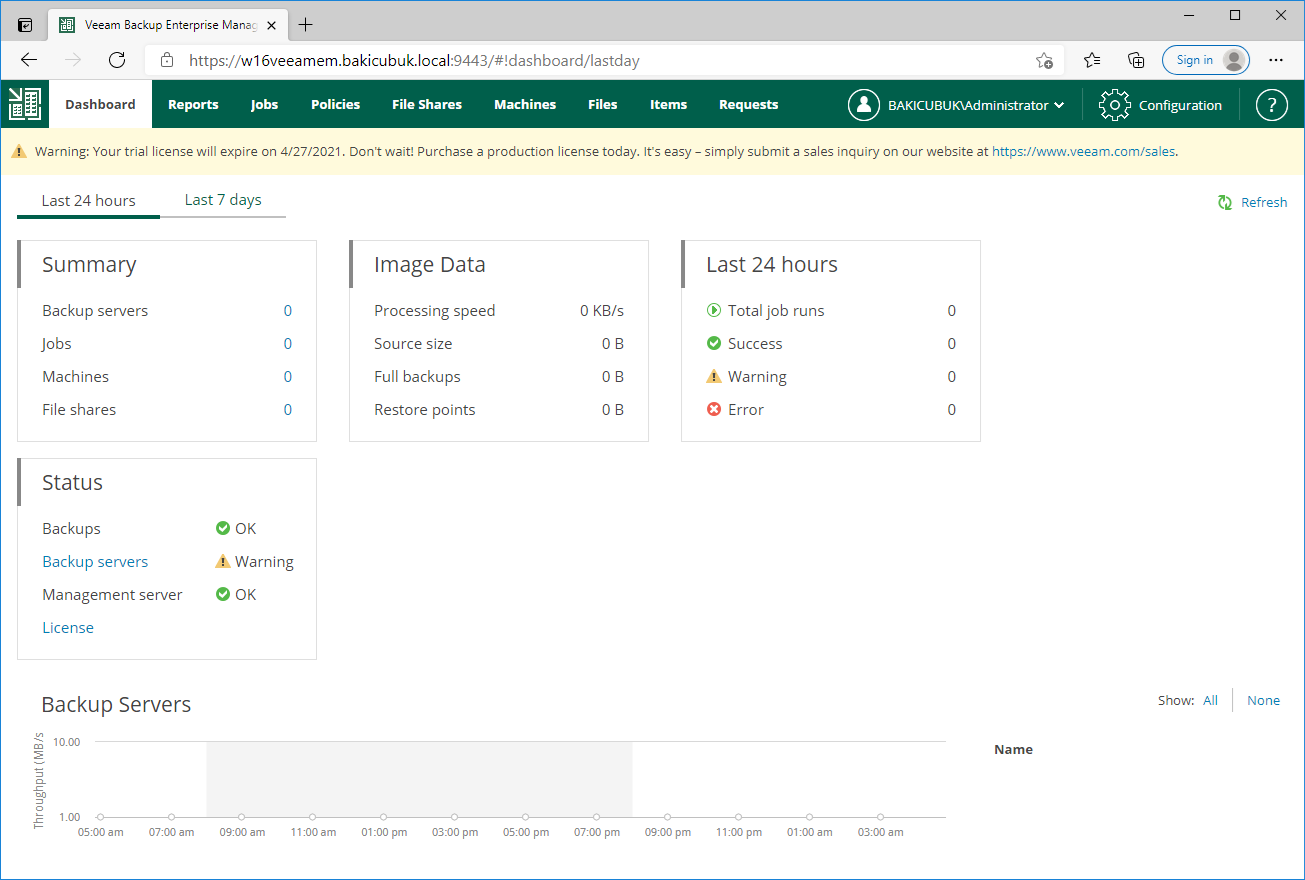The width and height of the screenshot is (1305, 880).
Task: Click the browser Sign in button
Action: [x=1206, y=60]
